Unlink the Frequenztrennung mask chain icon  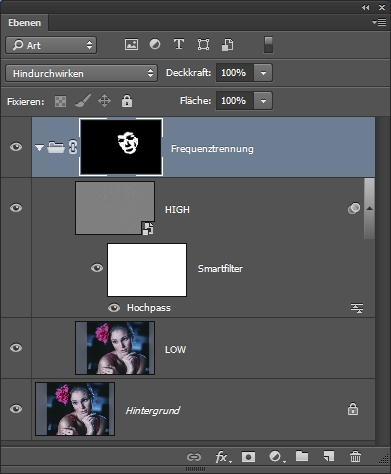pyautogui.click(x=73, y=147)
